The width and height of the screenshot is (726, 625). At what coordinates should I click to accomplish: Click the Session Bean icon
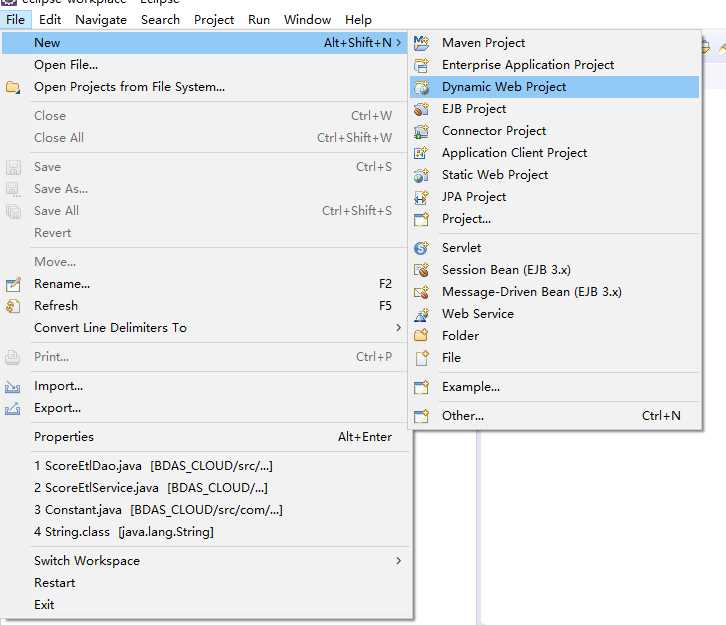click(421, 270)
